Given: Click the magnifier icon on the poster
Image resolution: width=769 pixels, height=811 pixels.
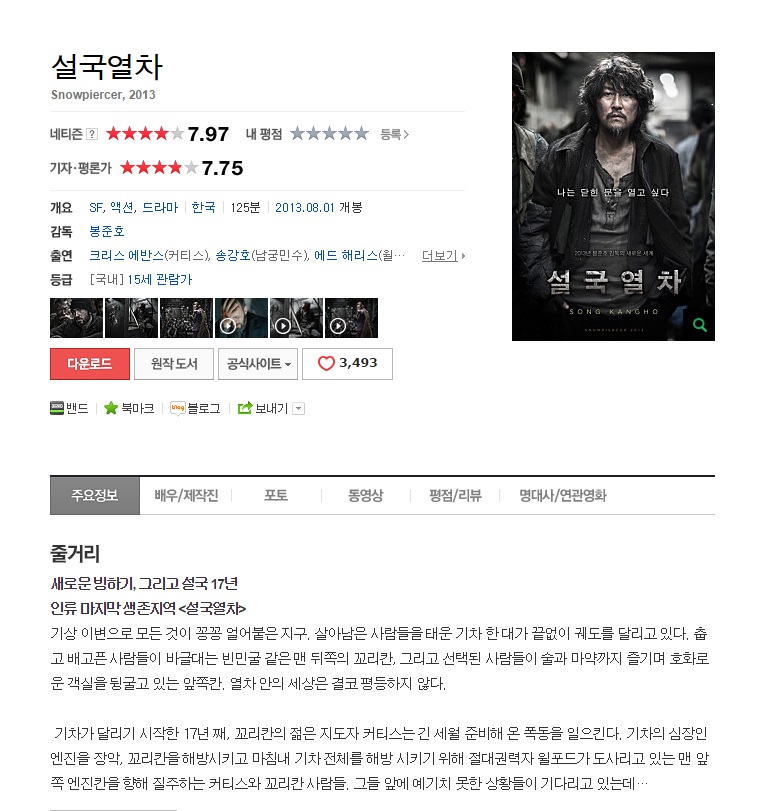Looking at the screenshot, I should coord(700,325).
